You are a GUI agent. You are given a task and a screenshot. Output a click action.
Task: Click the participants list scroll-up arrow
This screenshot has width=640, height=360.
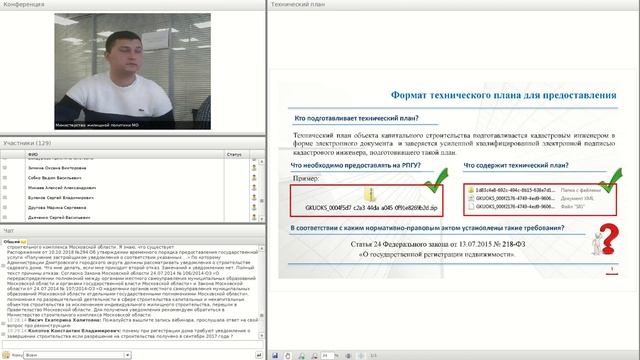262,162
